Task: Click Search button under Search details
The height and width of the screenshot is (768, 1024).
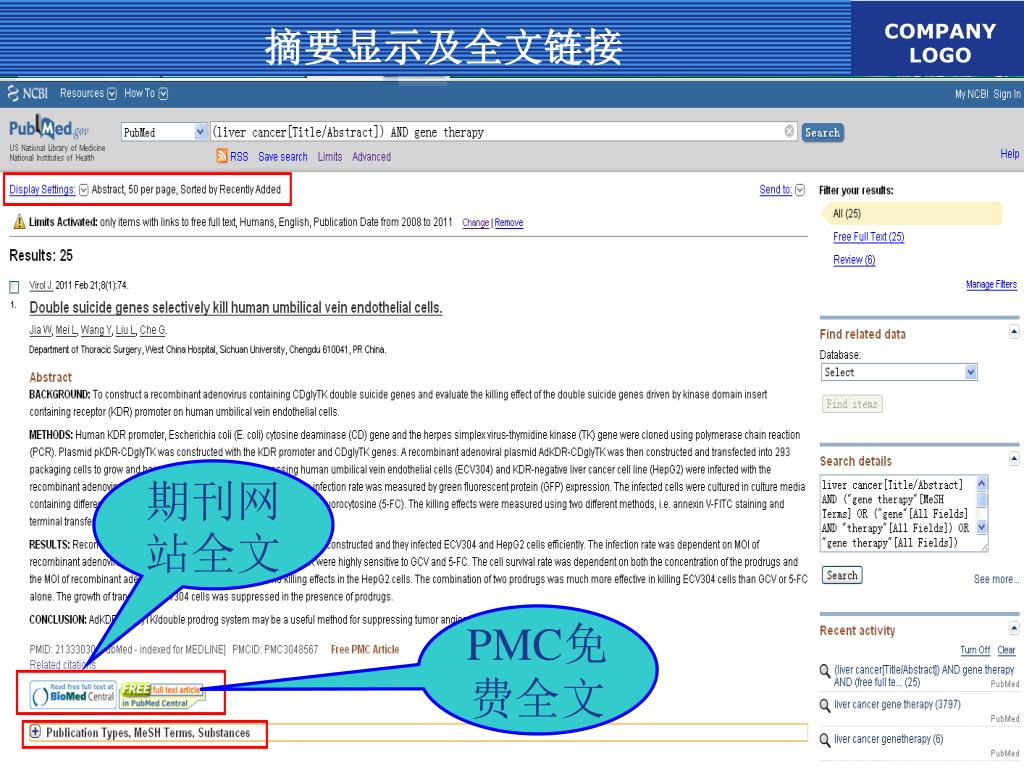Action: (842, 575)
